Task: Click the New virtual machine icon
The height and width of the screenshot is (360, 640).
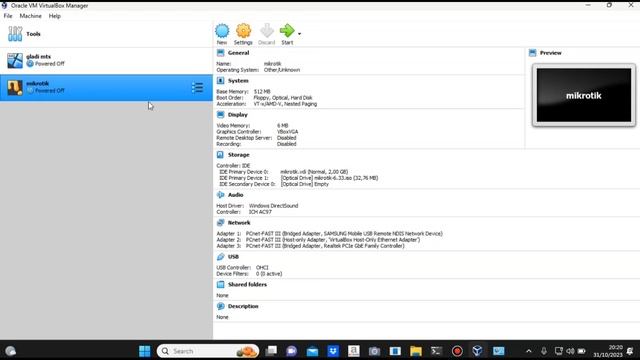Action: (x=222, y=31)
